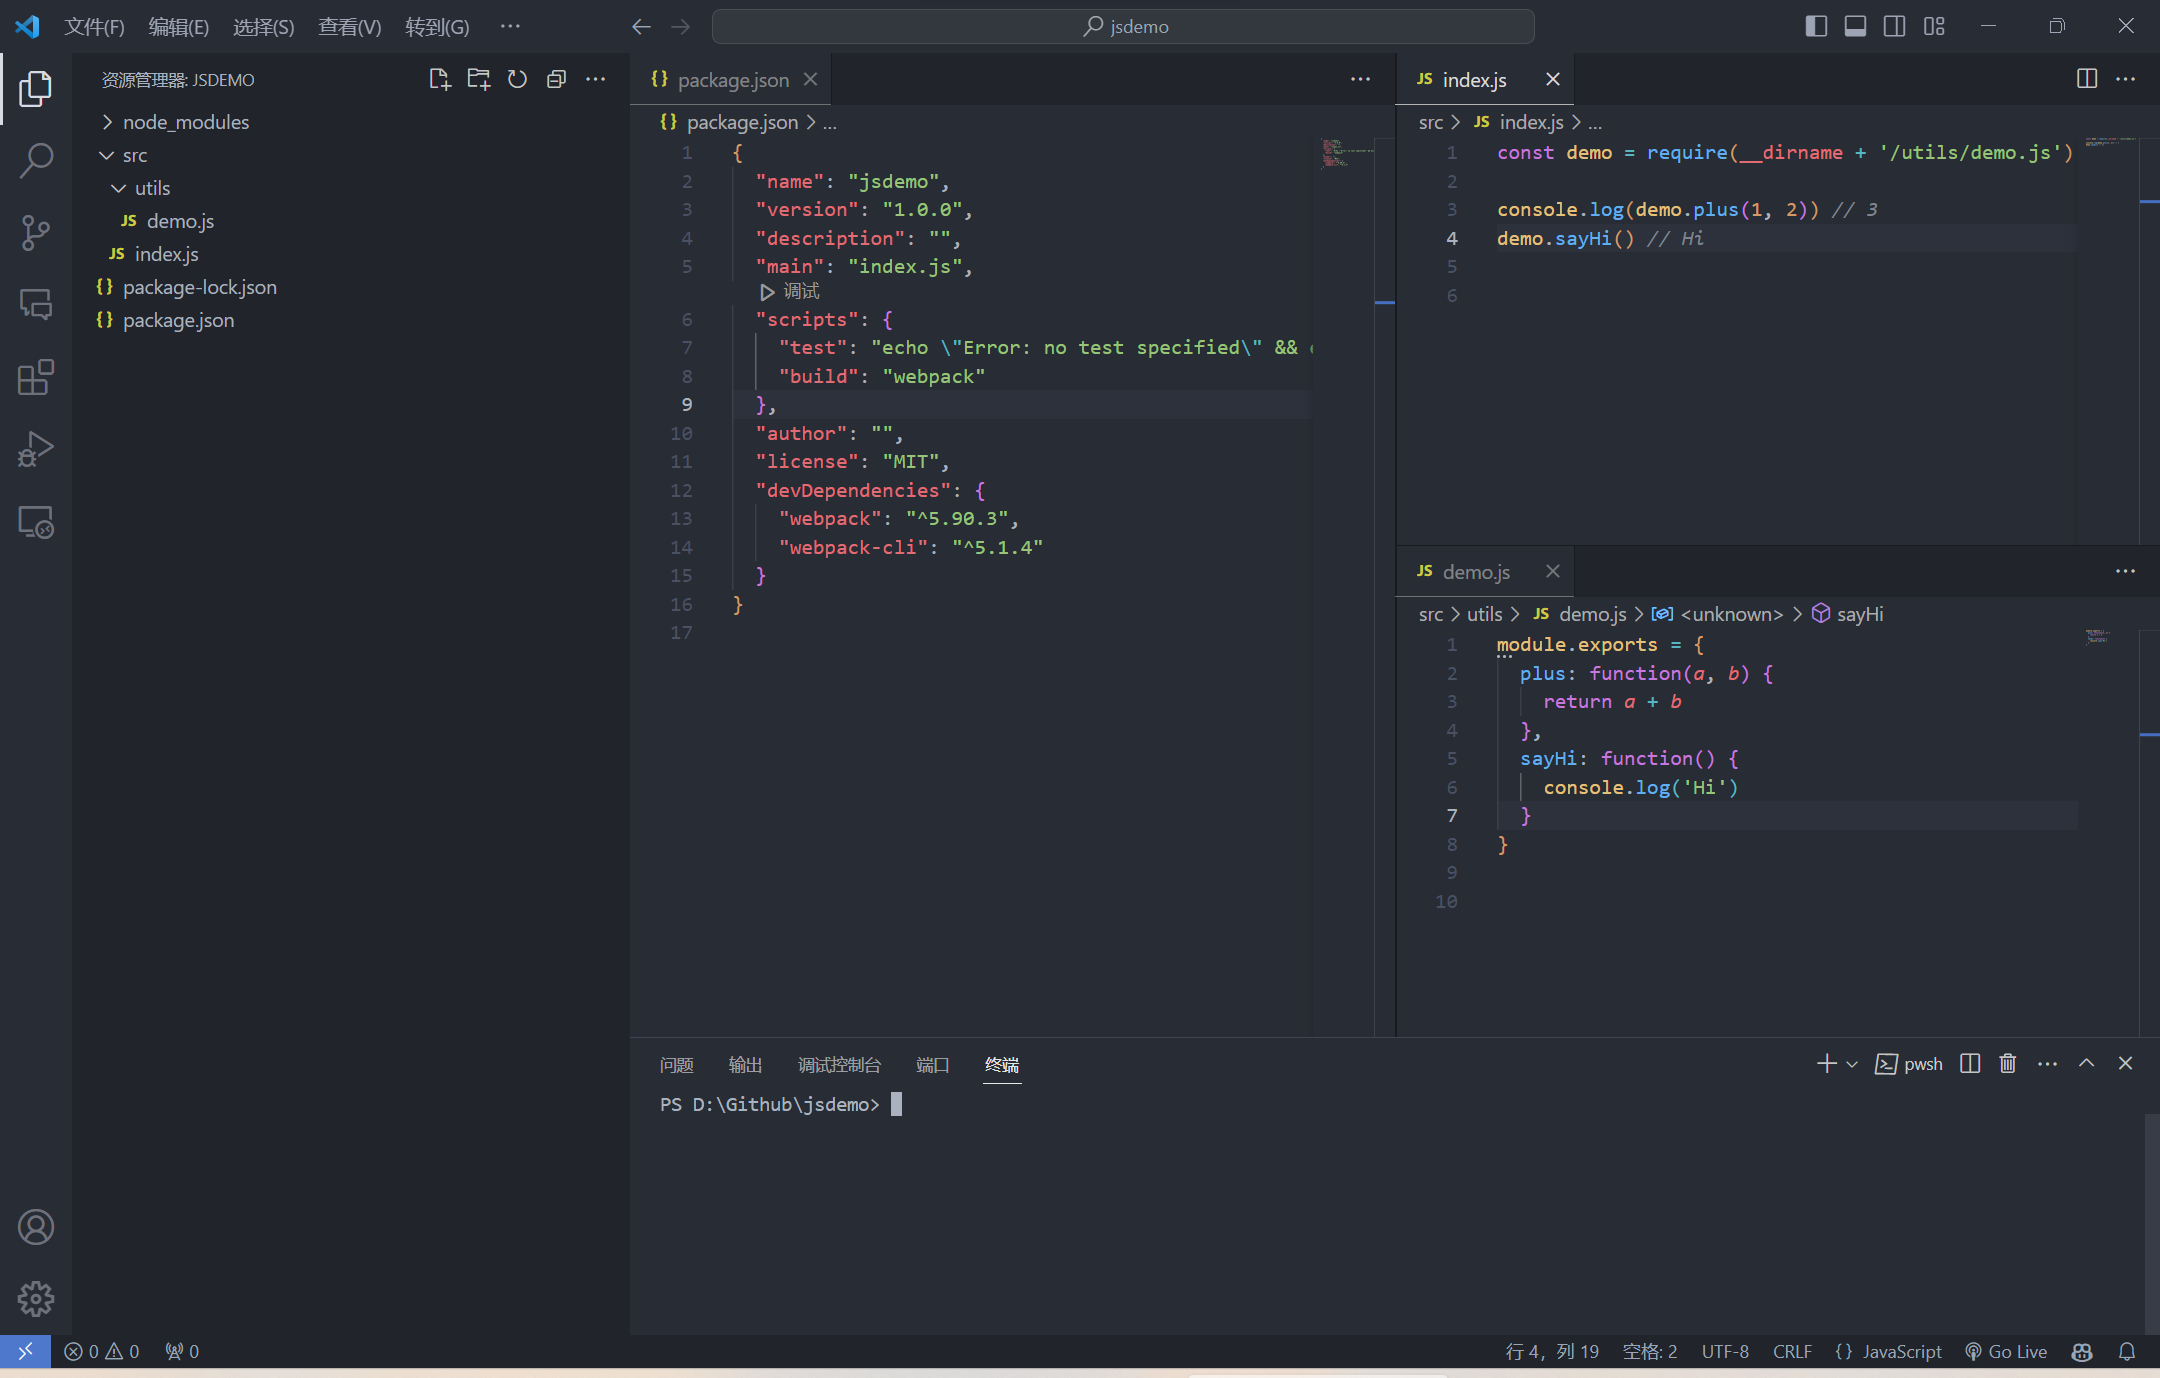Open the Search view in activity bar
The image size is (2160, 1378).
36,160
